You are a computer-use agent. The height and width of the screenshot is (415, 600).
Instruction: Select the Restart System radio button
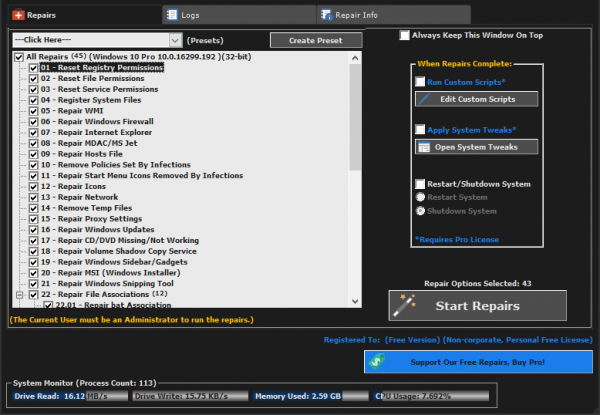point(420,197)
